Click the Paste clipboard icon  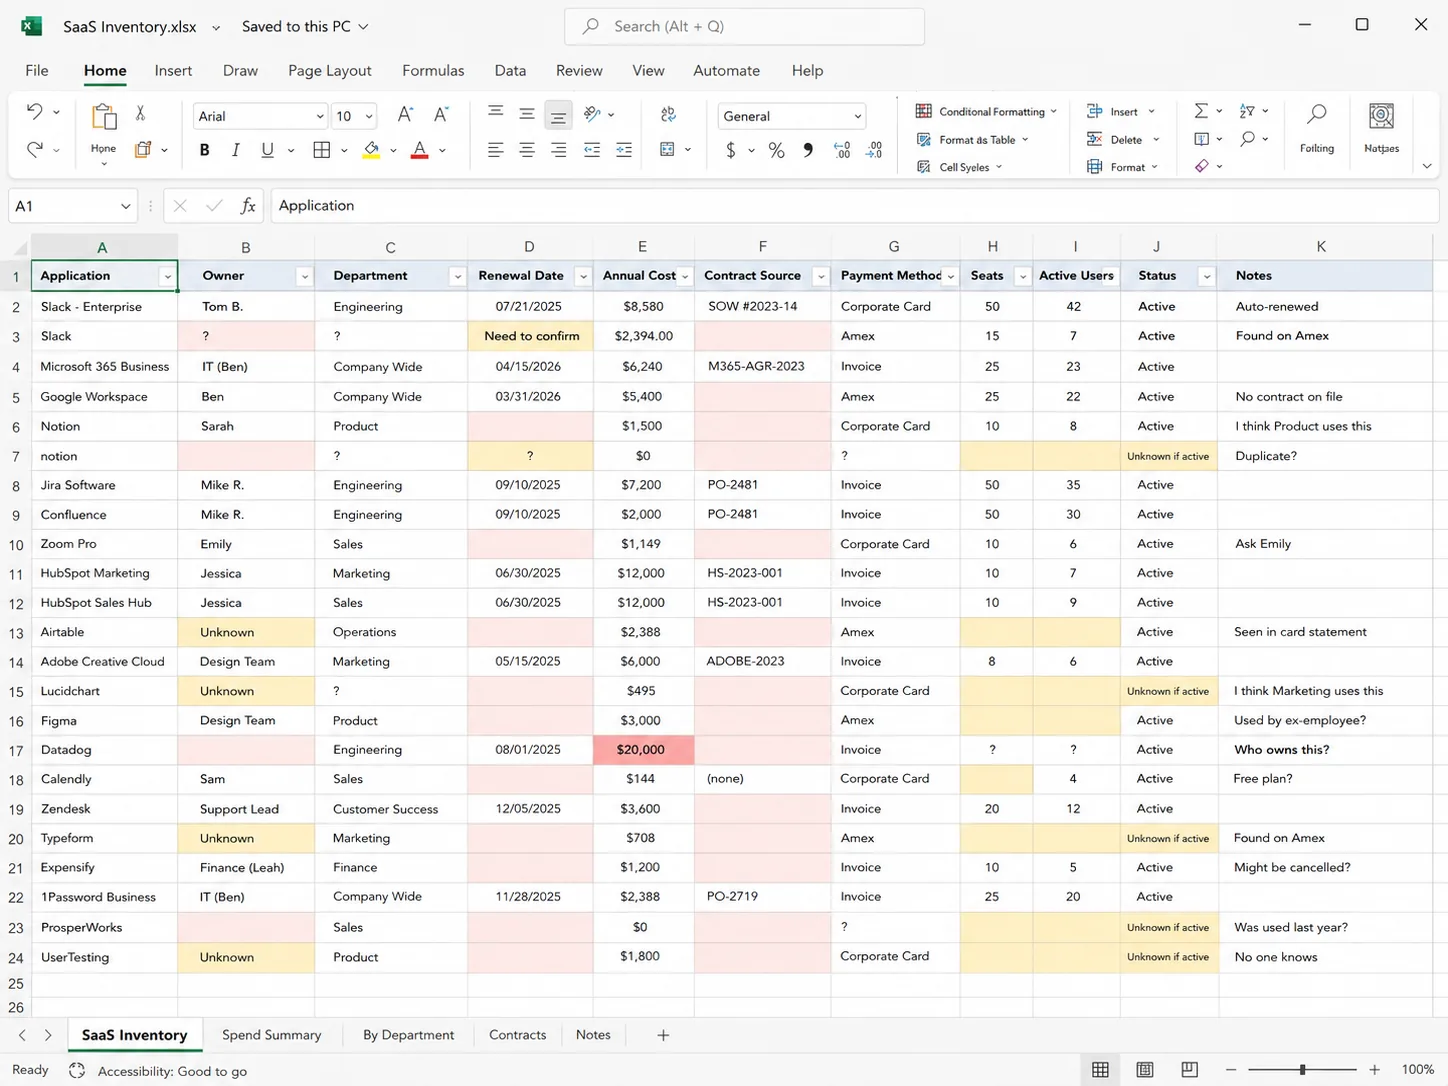[103, 116]
